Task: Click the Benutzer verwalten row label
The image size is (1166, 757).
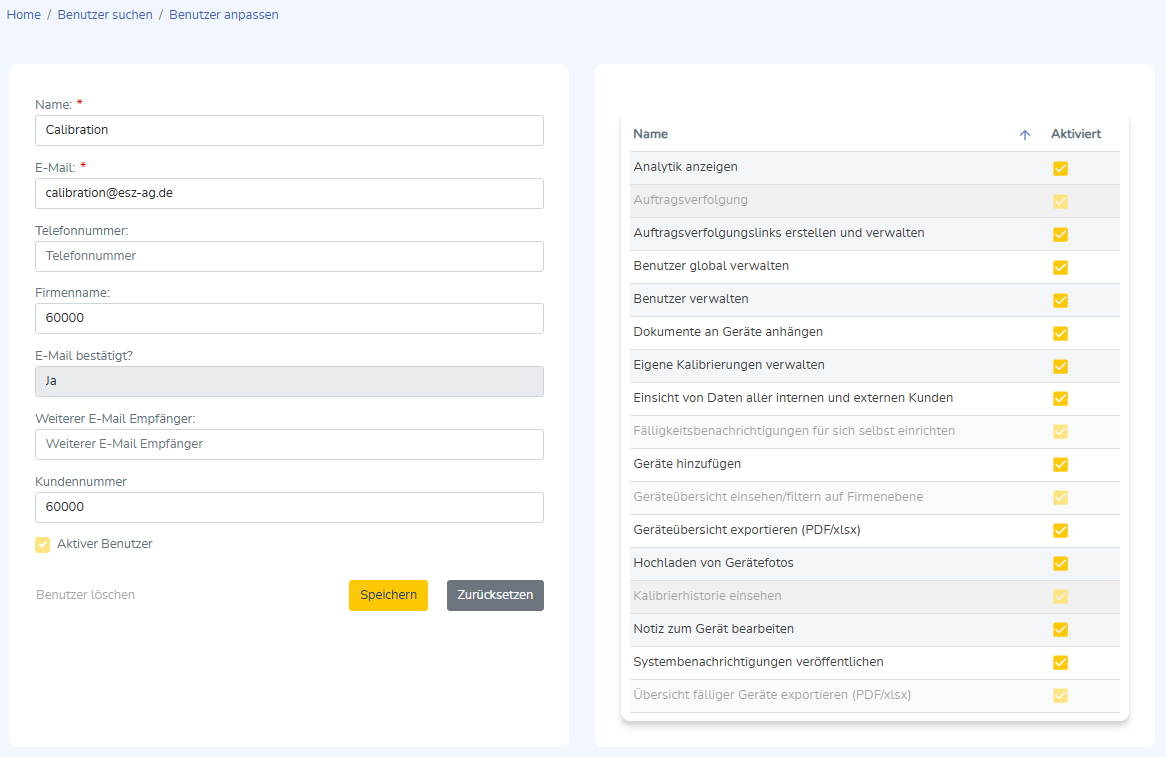Action: (691, 299)
